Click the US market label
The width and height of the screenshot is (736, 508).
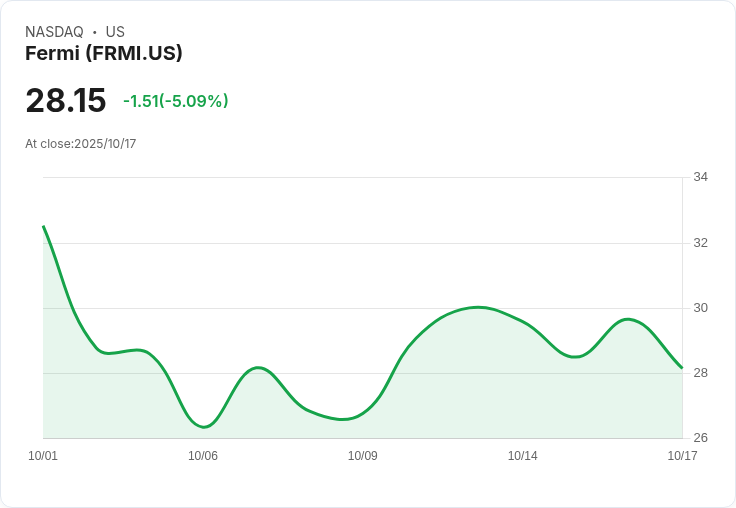pos(115,32)
